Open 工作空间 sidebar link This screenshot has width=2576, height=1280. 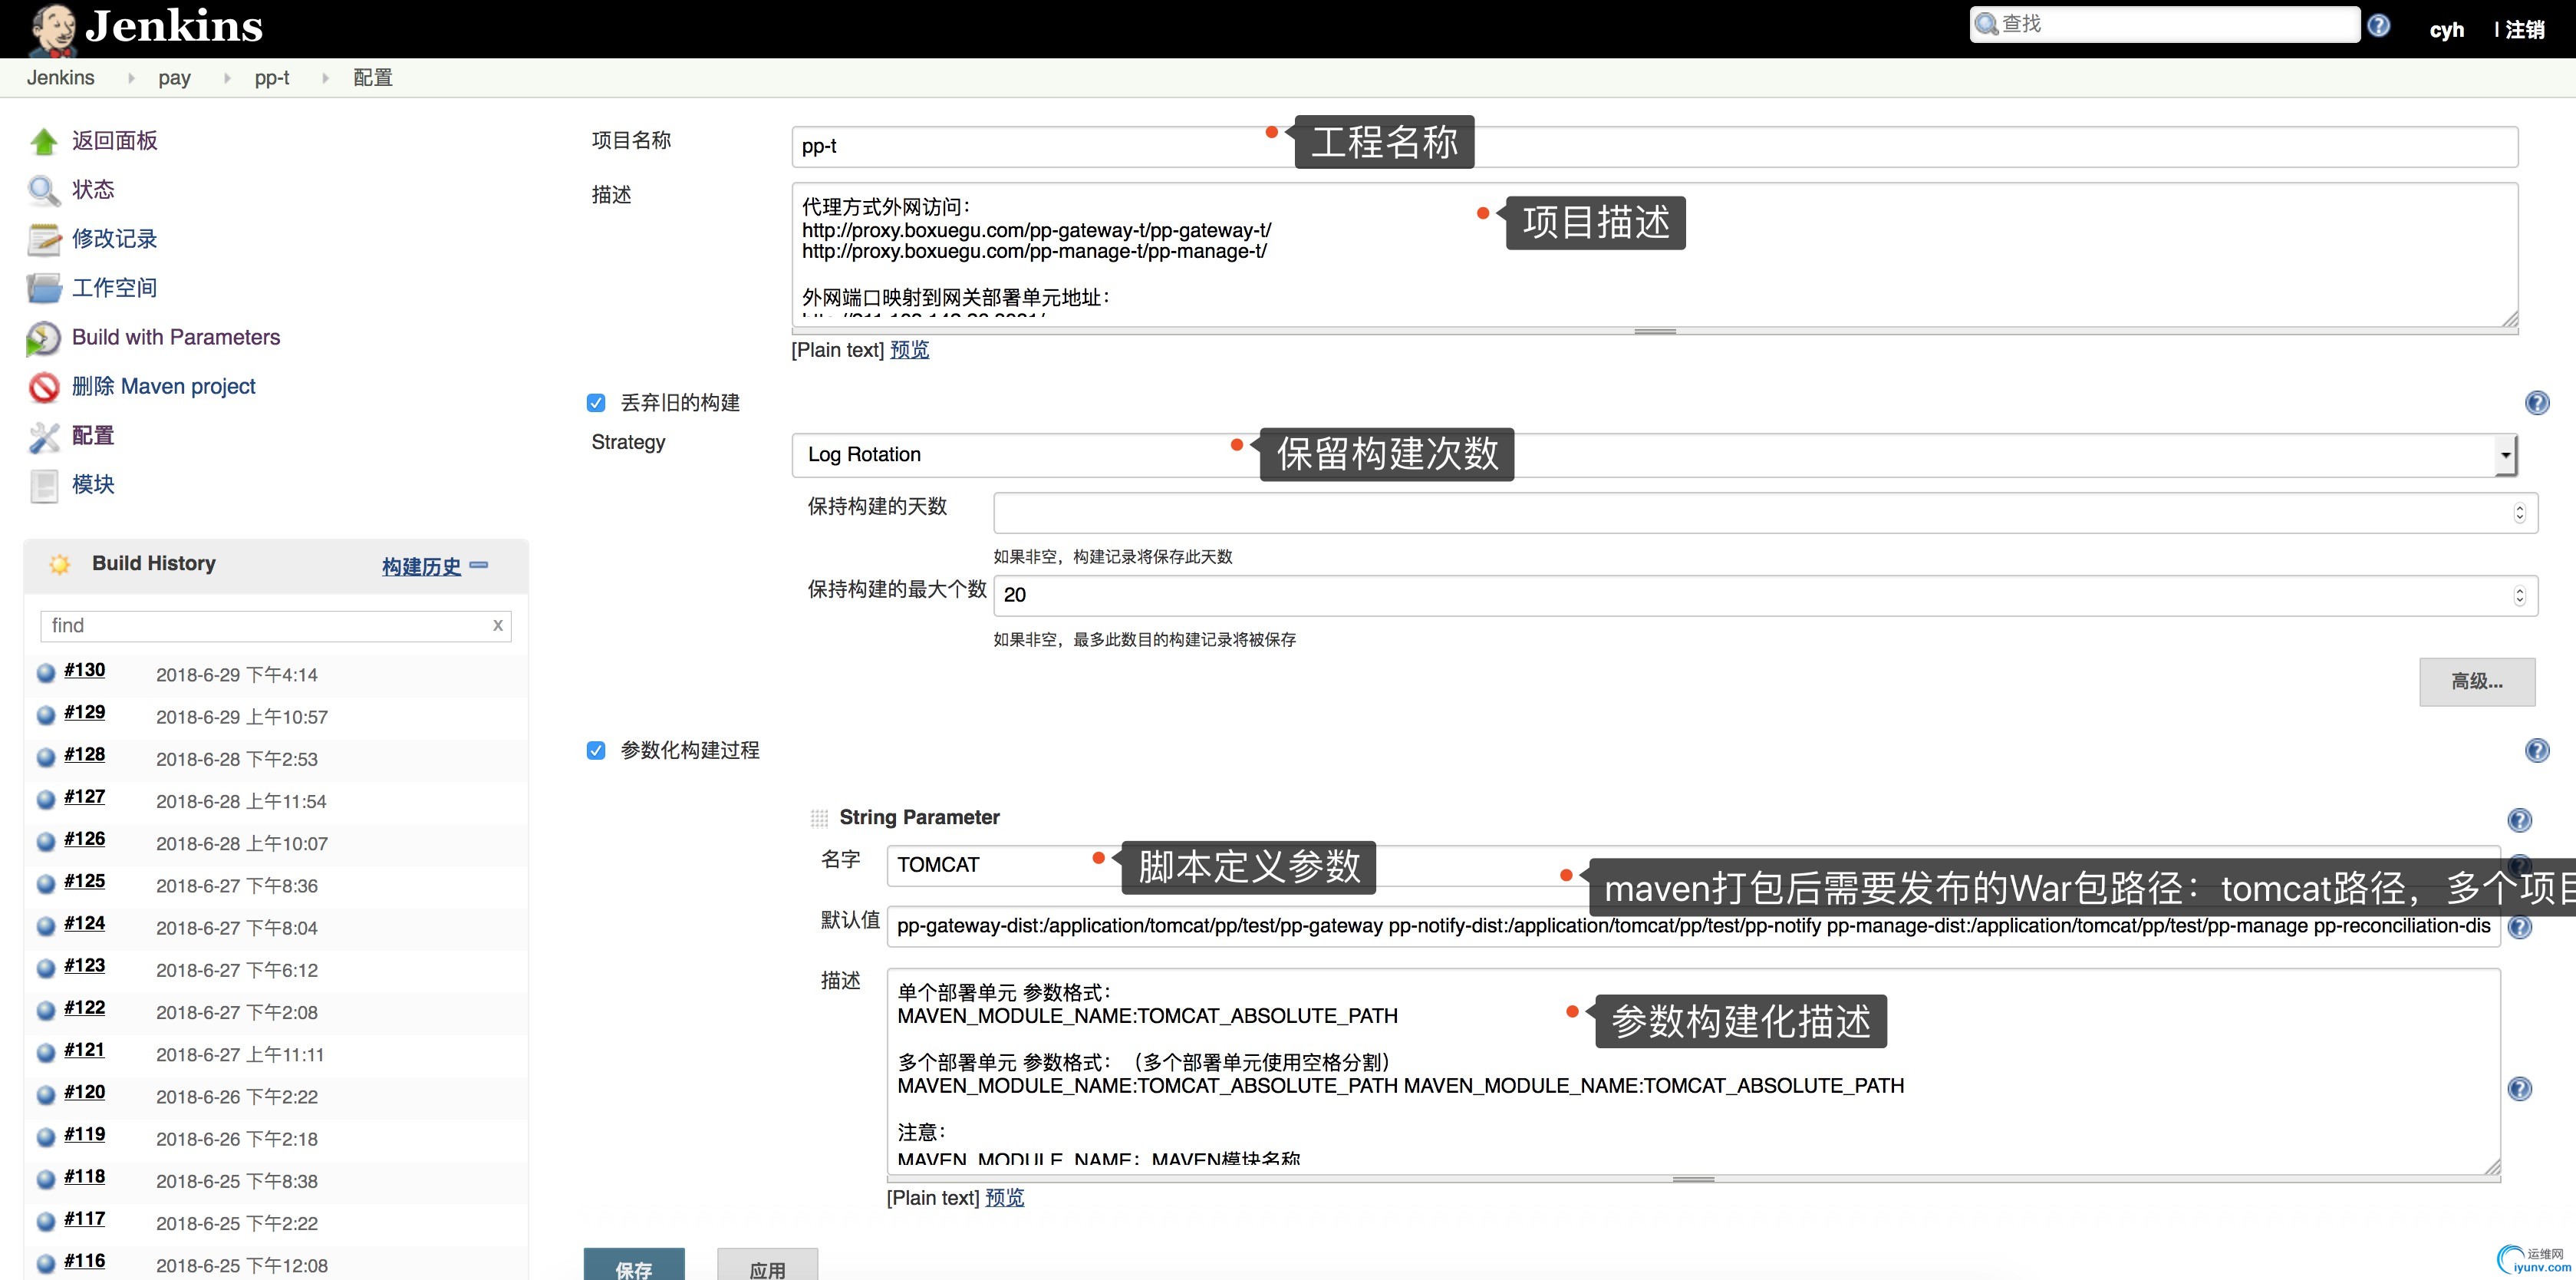pos(115,288)
